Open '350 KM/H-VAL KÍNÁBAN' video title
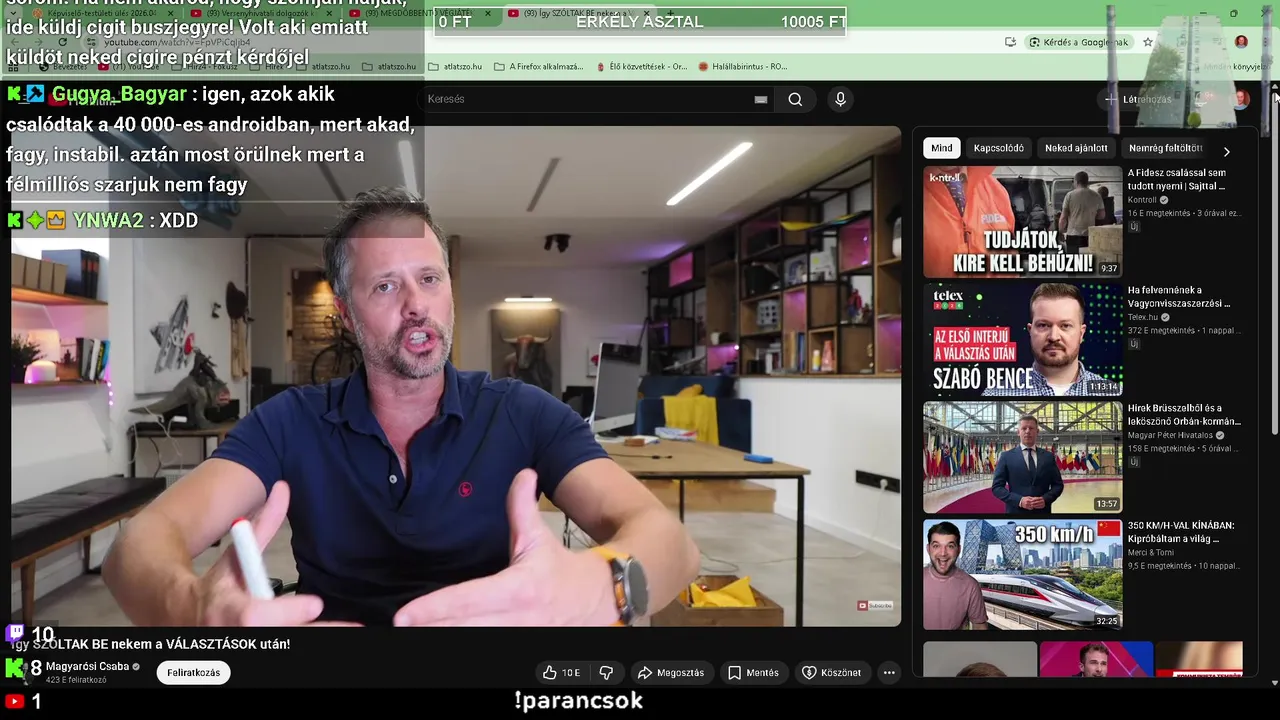The width and height of the screenshot is (1280, 720). click(x=1181, y=532)
